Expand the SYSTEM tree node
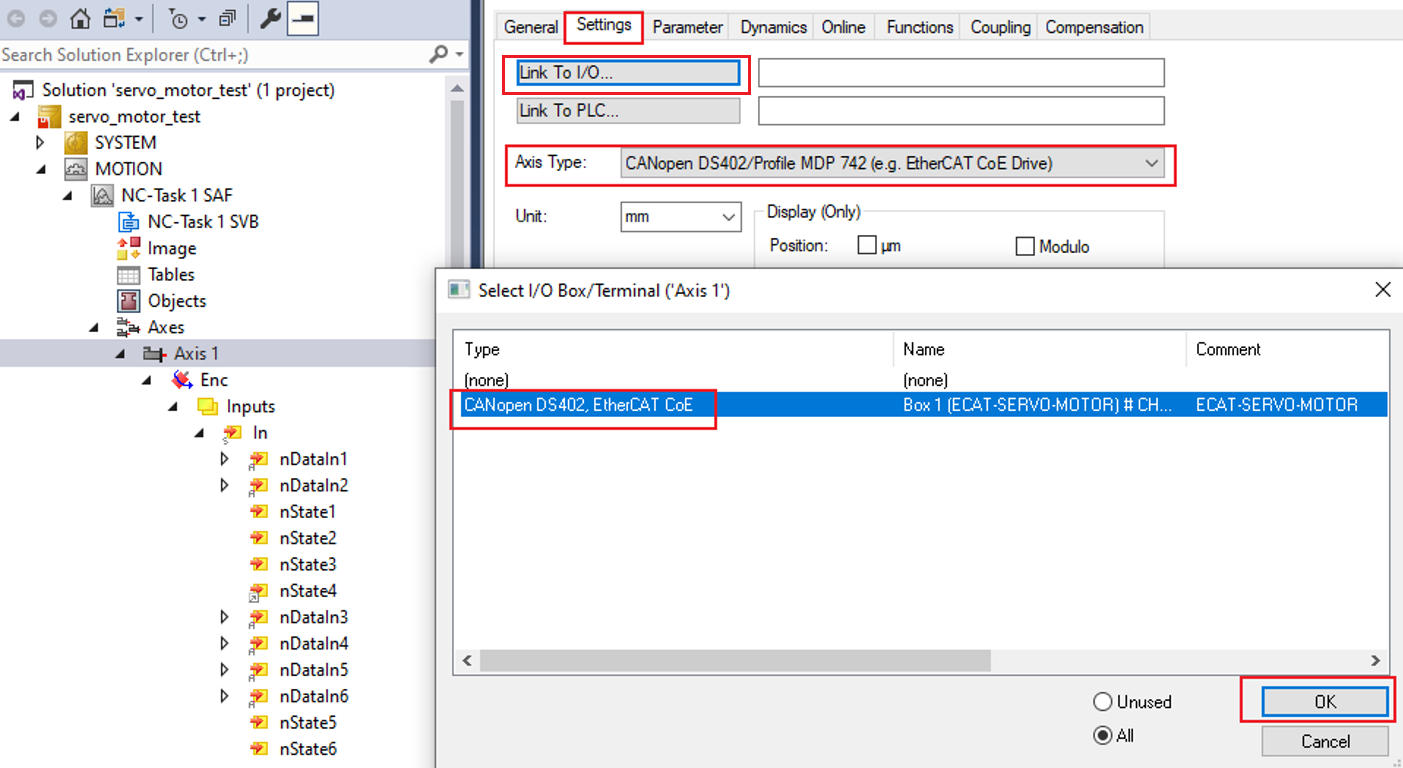1403x768 pixels. pyautogui.click(x=40, y=143)
